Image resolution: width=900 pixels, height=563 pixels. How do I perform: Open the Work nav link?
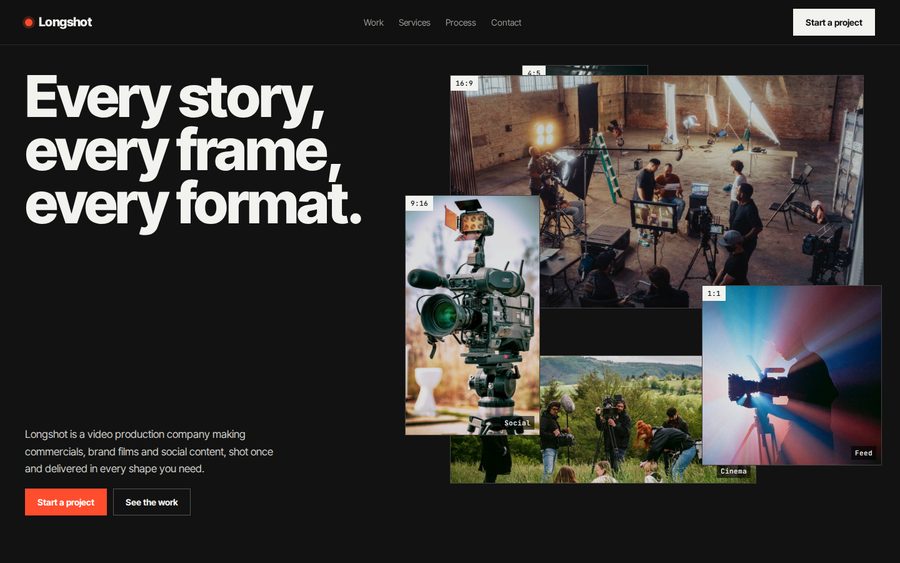coord(373,22)
